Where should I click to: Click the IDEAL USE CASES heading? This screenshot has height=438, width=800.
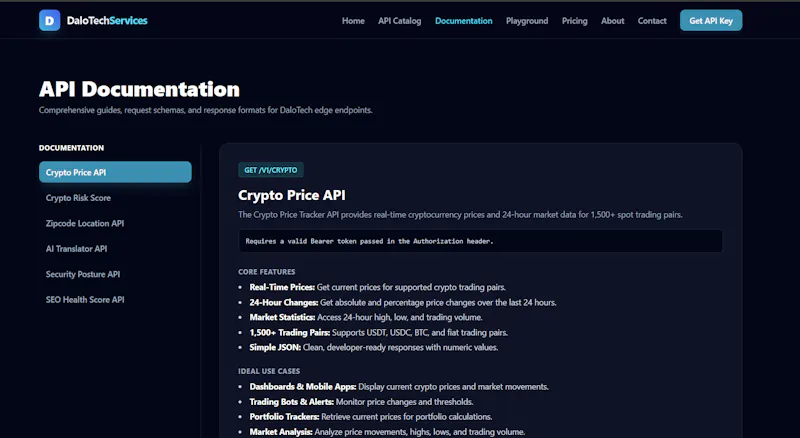coord(269,371)
